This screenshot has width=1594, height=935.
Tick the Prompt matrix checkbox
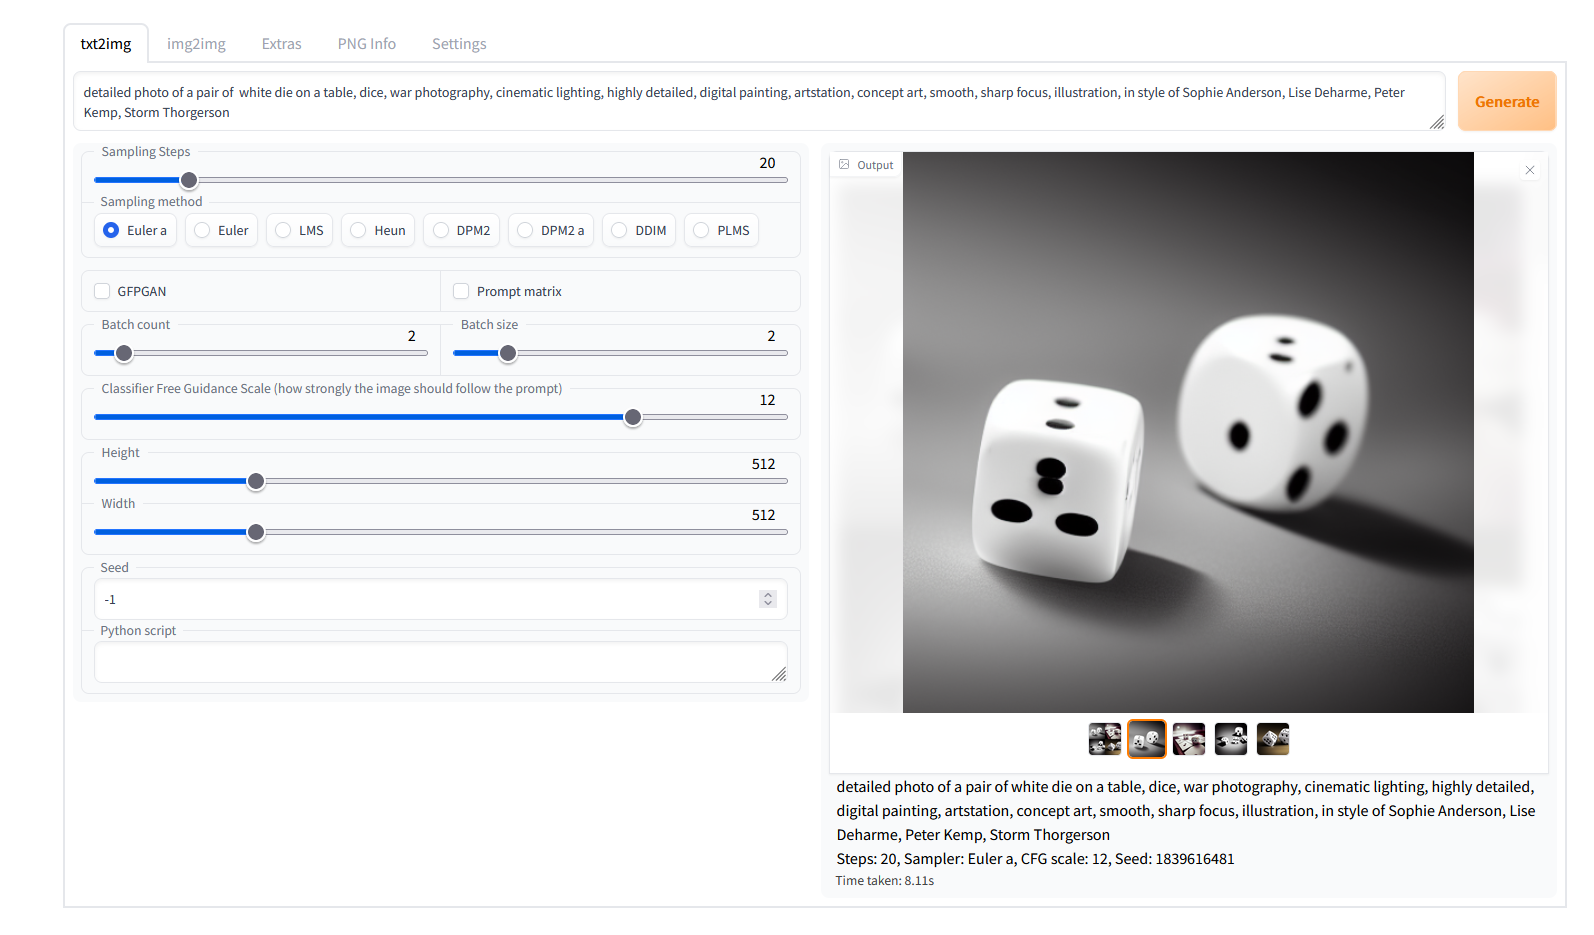[x=461, y=291]
